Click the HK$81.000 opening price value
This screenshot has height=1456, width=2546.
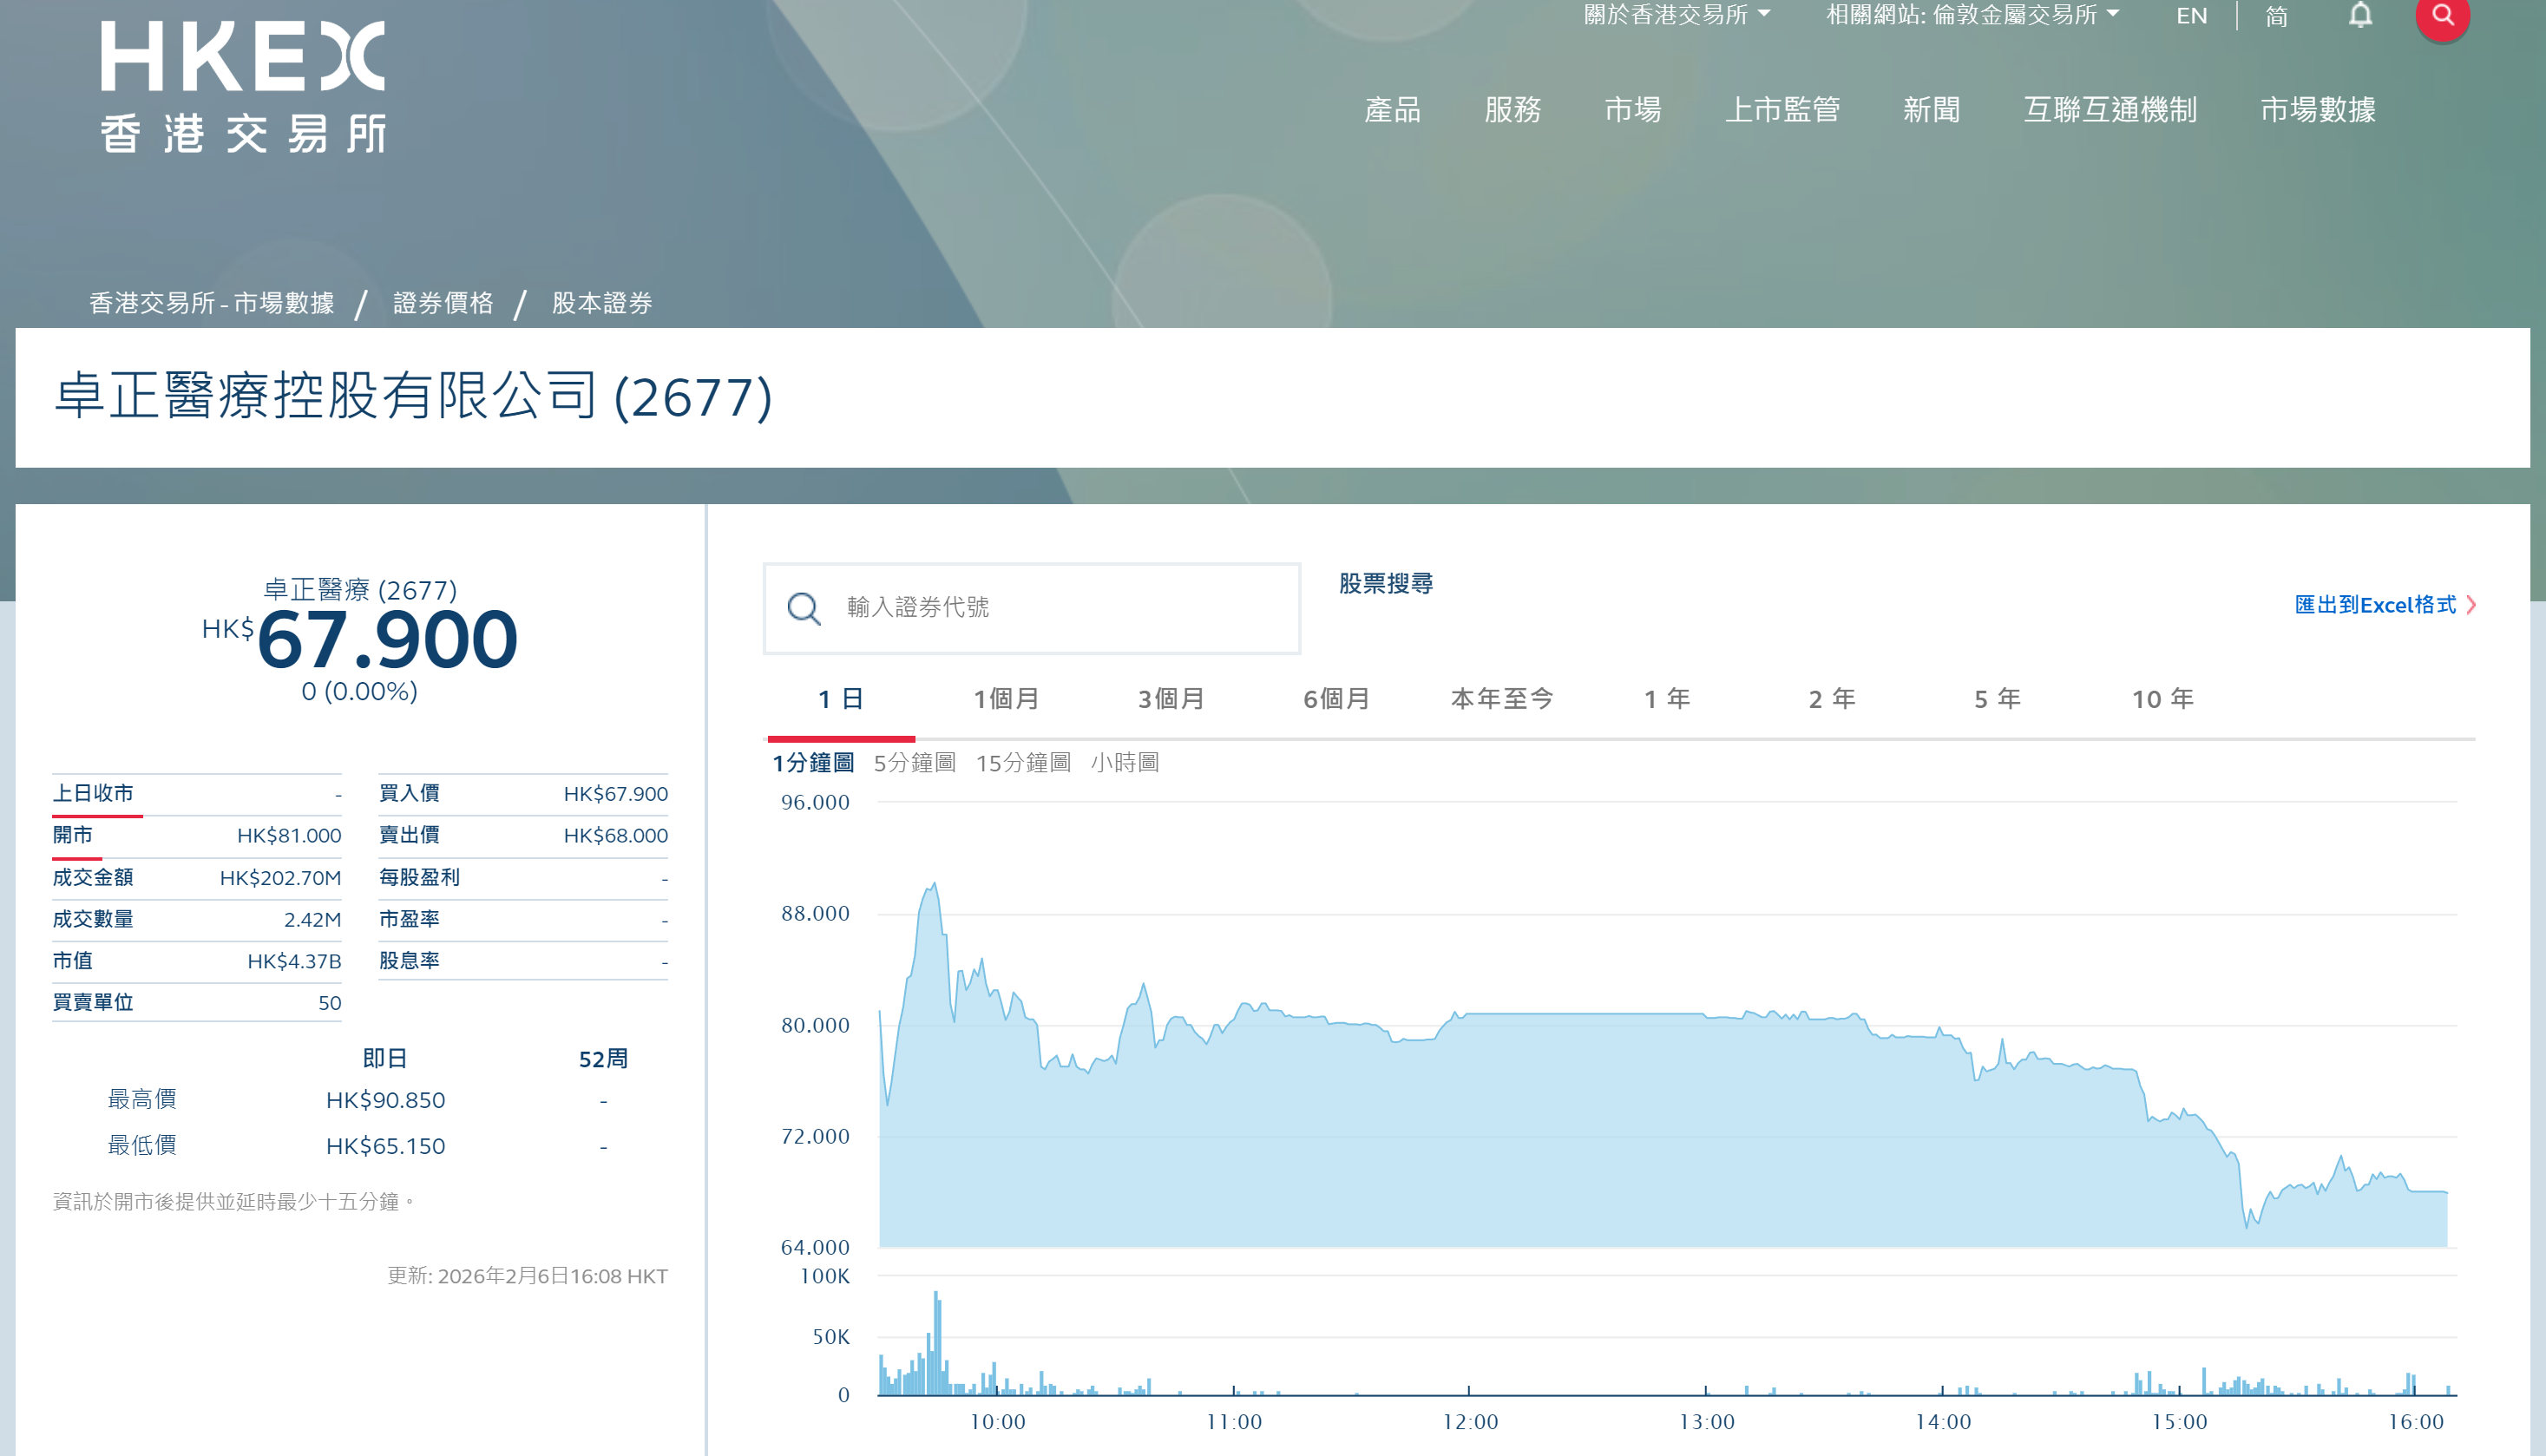pos(289,836)
